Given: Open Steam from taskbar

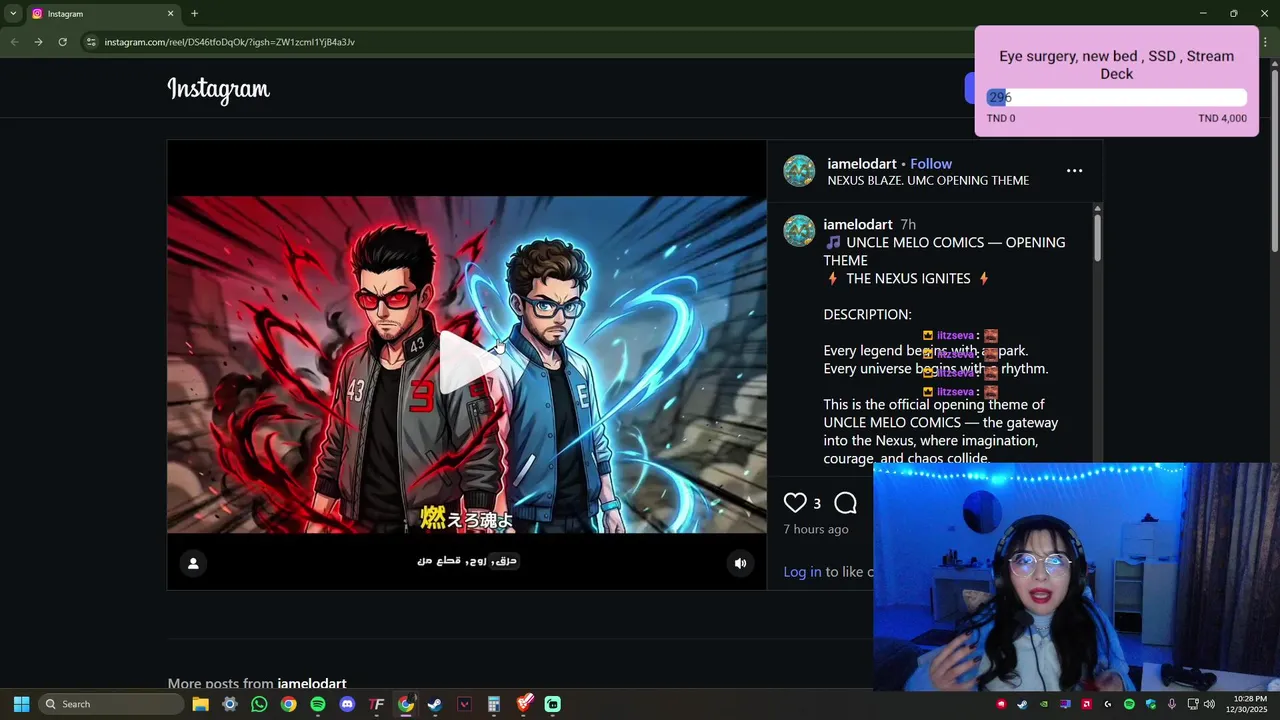Looking at the screenshot, I should pos(435,704).
